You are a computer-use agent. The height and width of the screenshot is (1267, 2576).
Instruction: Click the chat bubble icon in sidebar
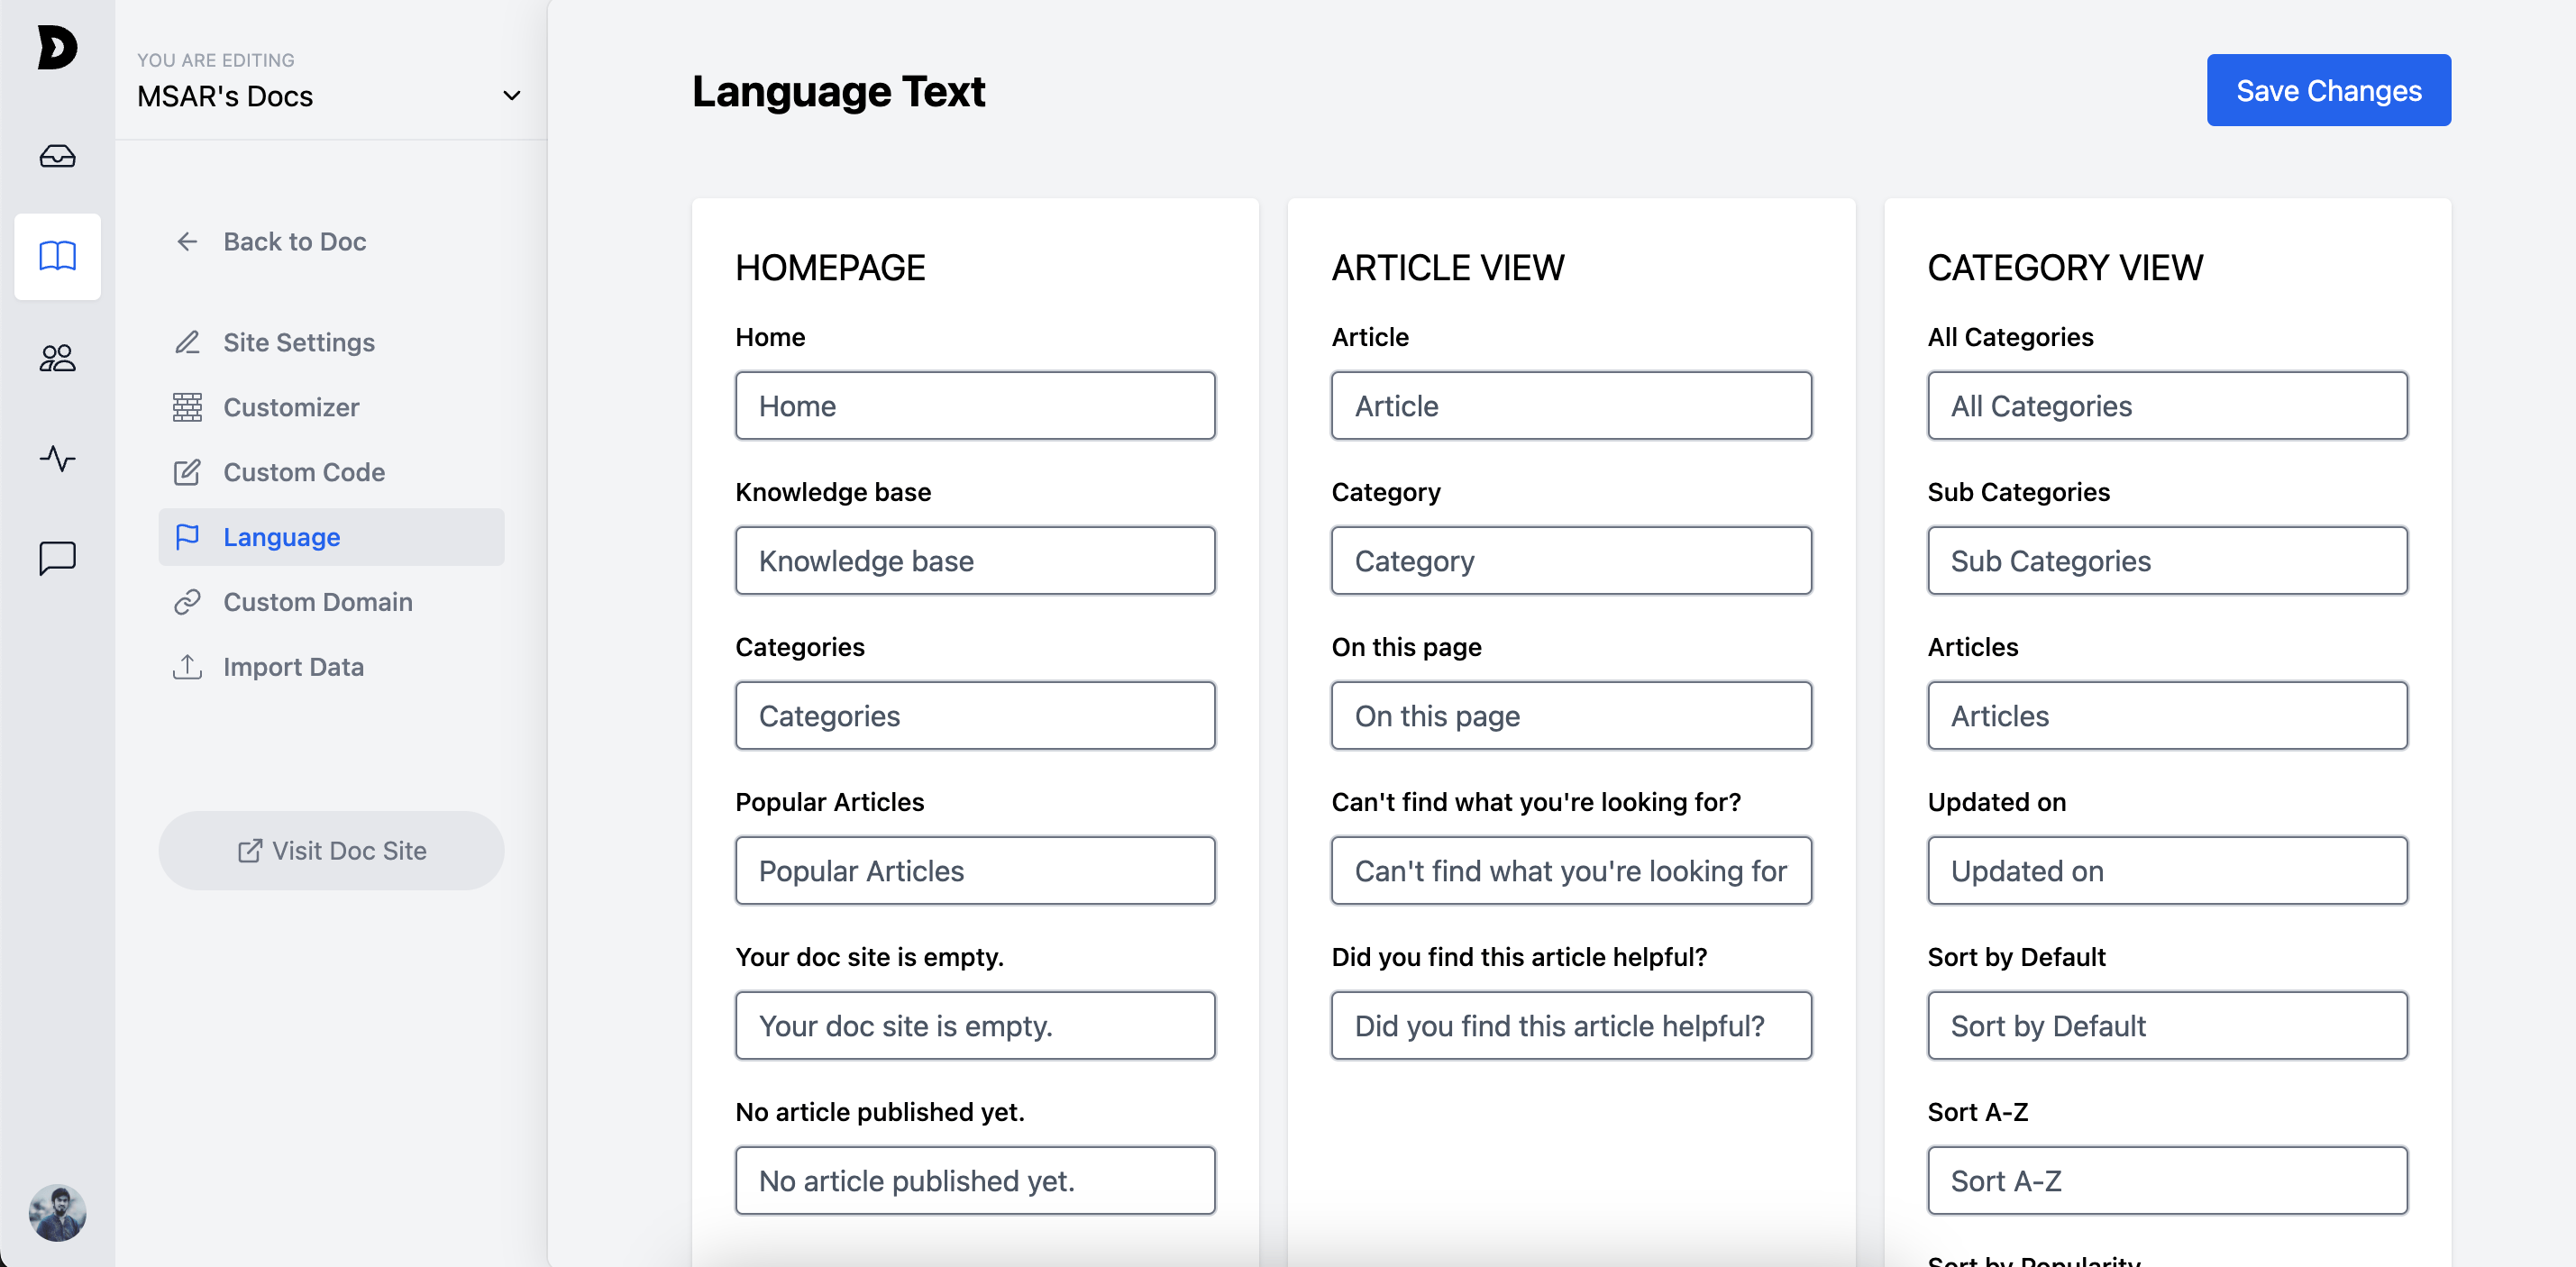(x=58, y=559)
